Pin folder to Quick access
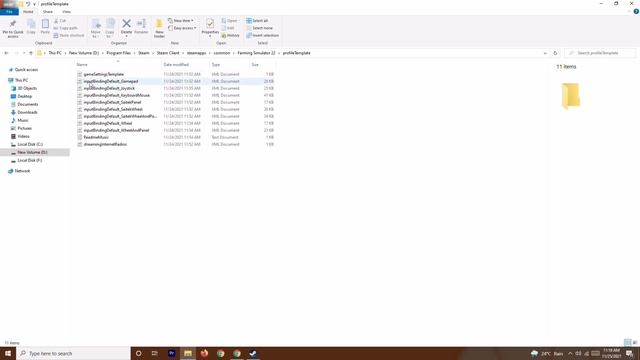640x360 pixels. 13,28
